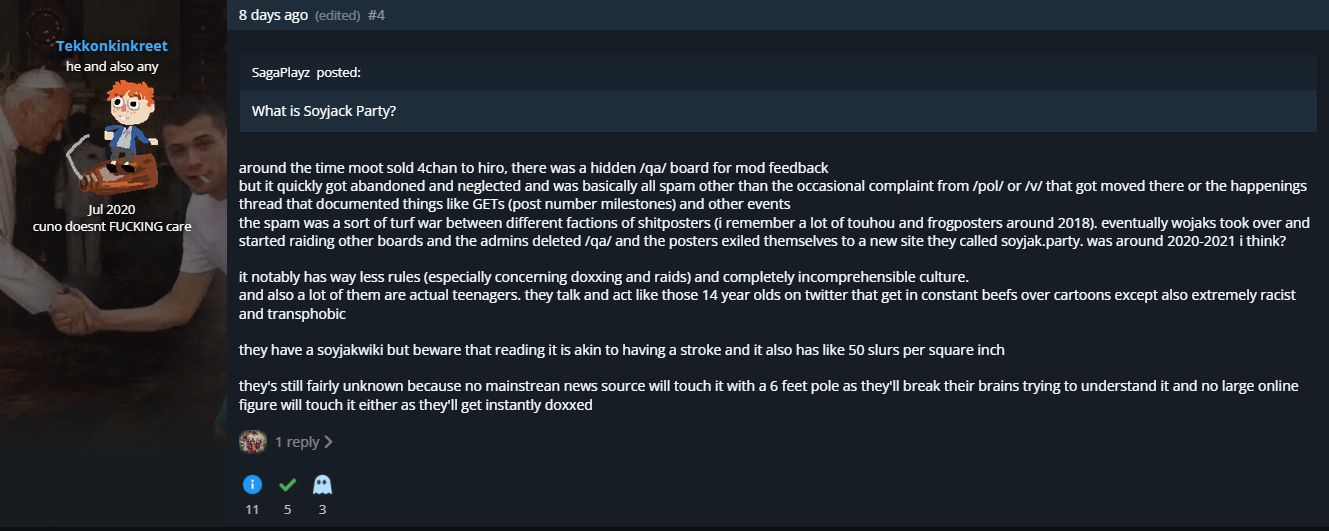Image resolution: width=1329 pixels, height=531 pixels.
Task: Click the status cuno doesnt FUCKING care
Action: pyautogui.click(x=112, y=226)
